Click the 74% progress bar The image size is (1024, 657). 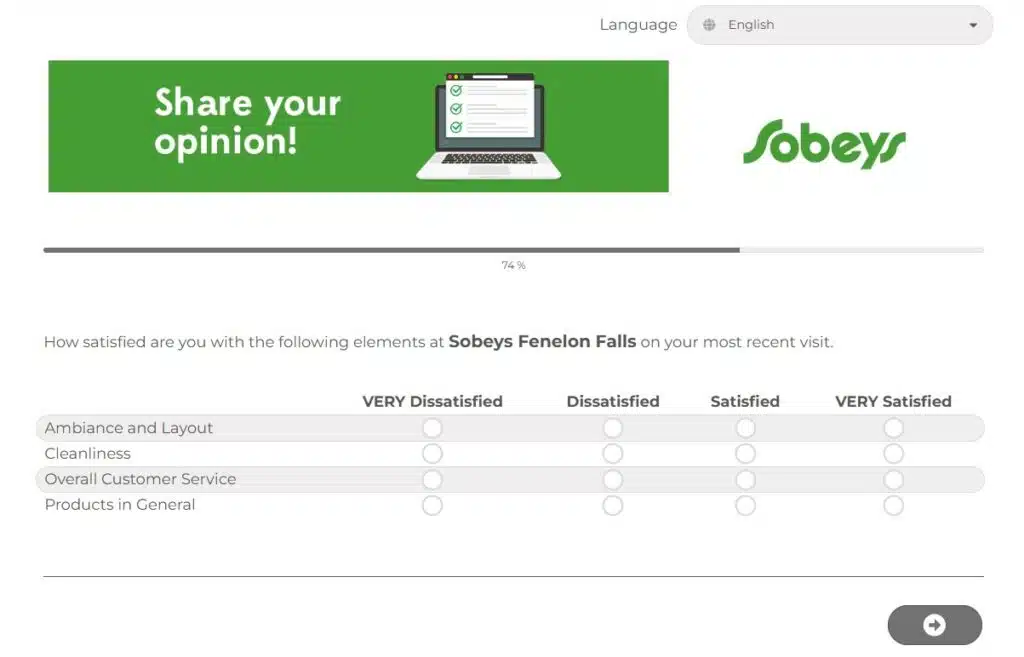(x=513, y=249)
